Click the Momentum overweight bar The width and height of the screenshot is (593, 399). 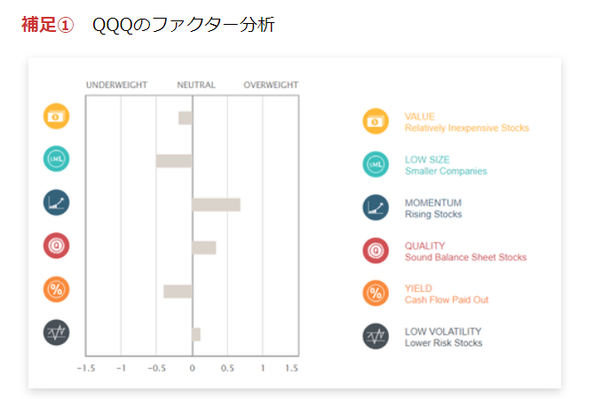coord(216,205)
